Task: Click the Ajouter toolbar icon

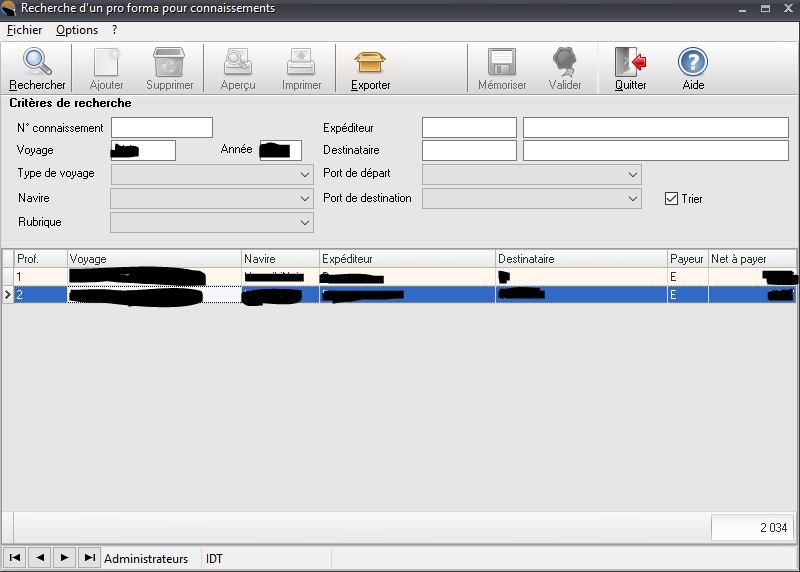Action: pyautogui.click(x=107, y=63)
